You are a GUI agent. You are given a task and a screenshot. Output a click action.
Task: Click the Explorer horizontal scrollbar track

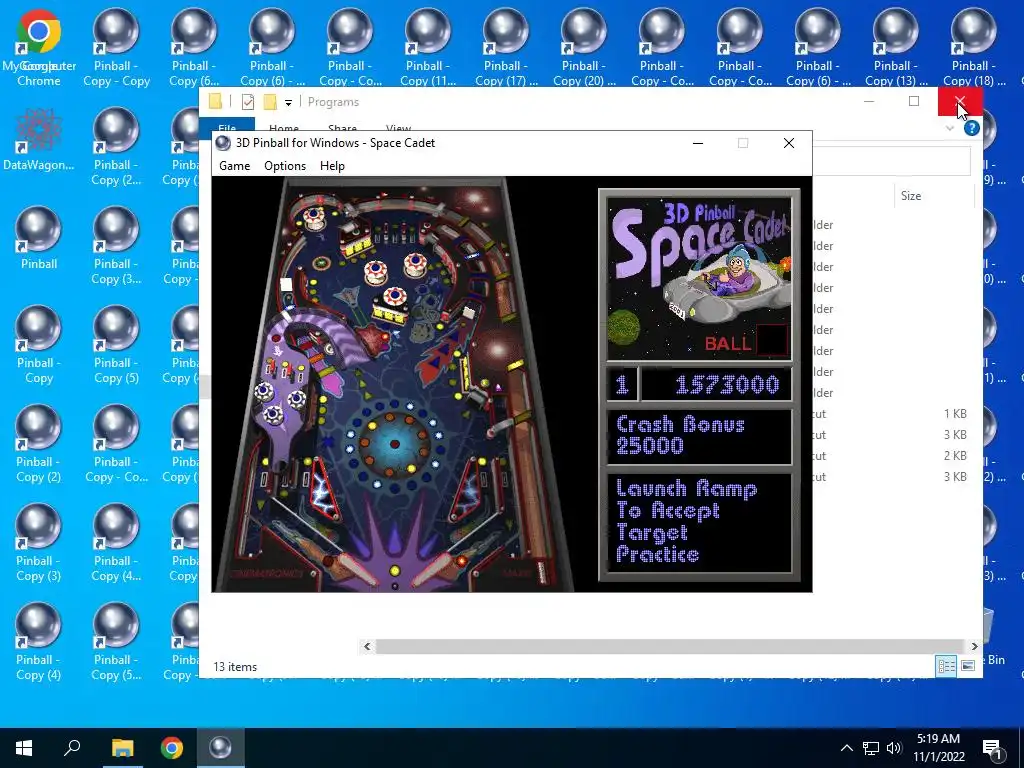[670, 646]
